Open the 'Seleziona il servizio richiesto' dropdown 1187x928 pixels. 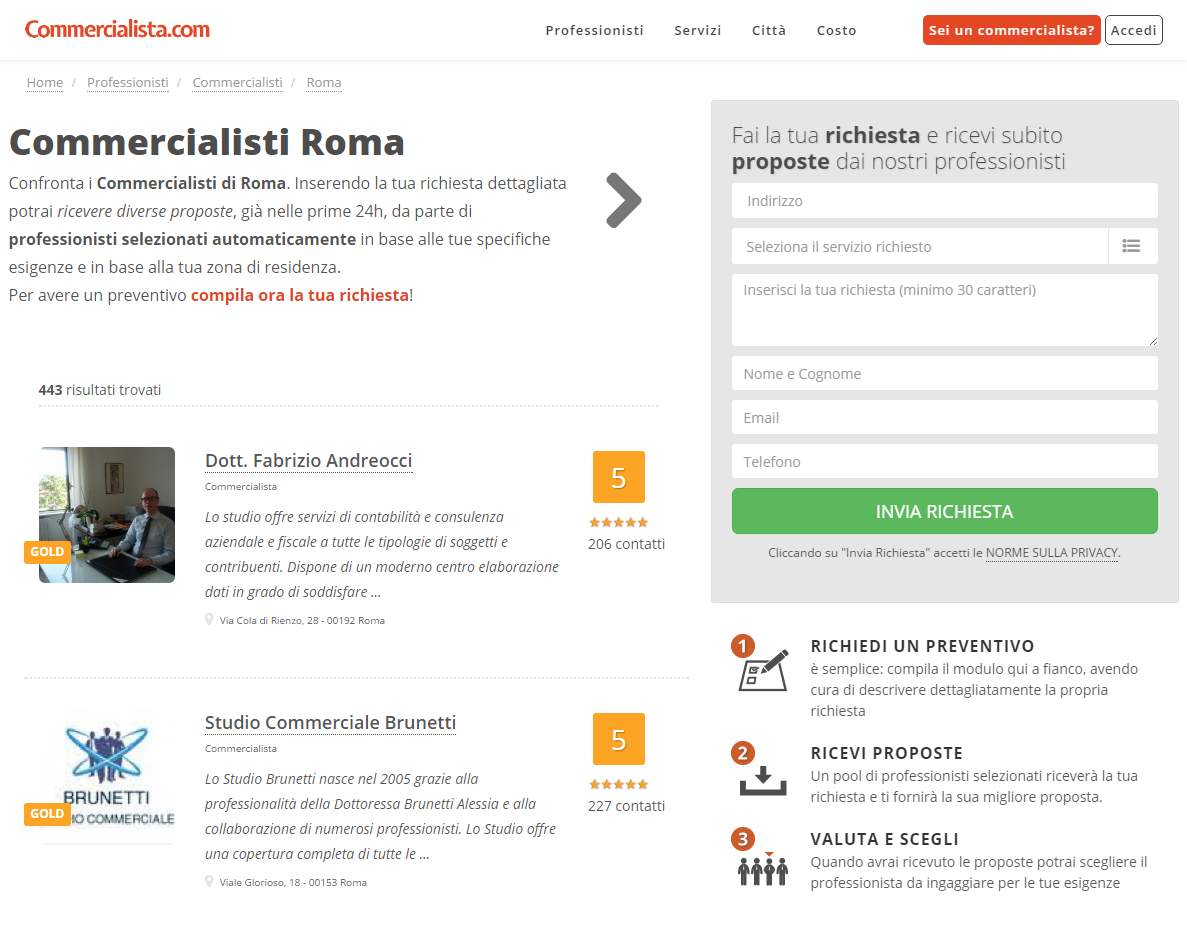[x=920, y=246]
